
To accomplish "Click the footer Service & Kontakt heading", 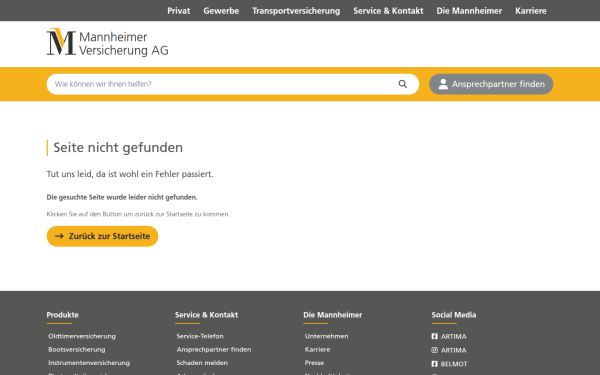I will [x=206, y=315].
